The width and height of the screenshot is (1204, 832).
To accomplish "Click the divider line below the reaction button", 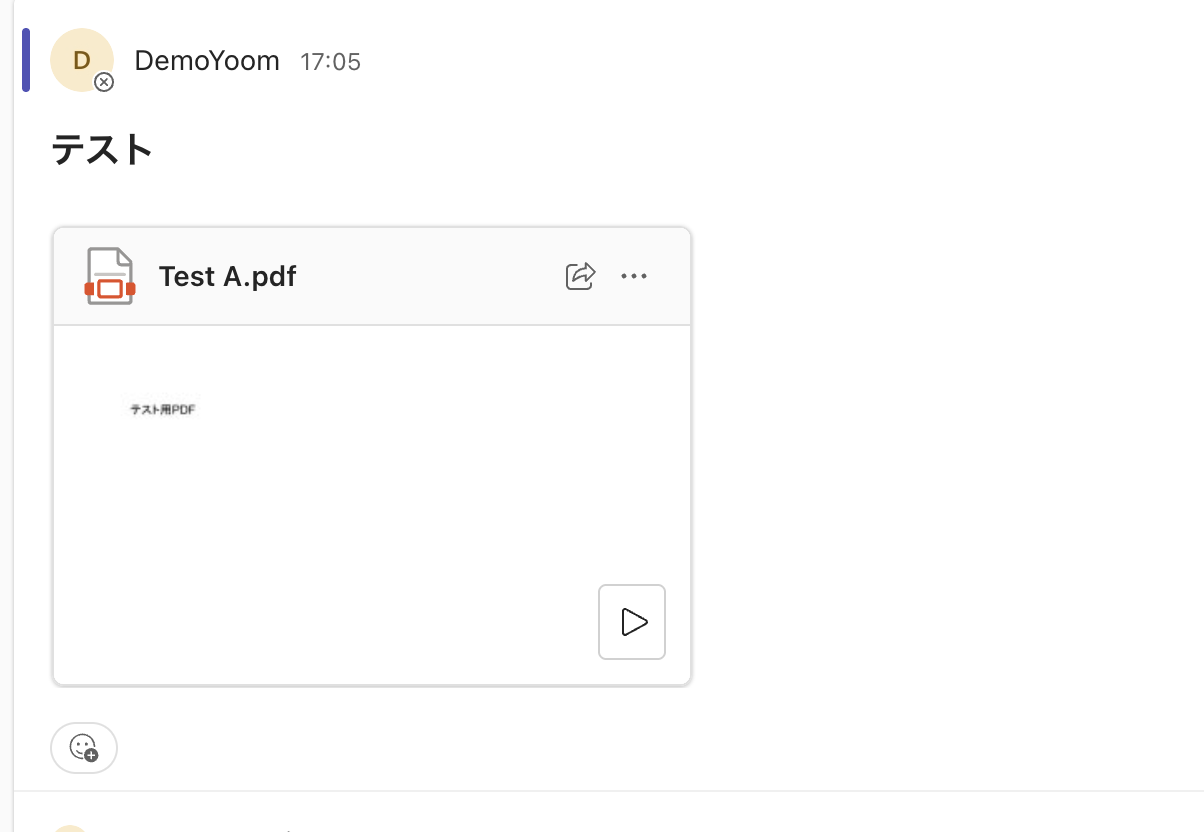I will pyautogui.click(x=609, y=791).
